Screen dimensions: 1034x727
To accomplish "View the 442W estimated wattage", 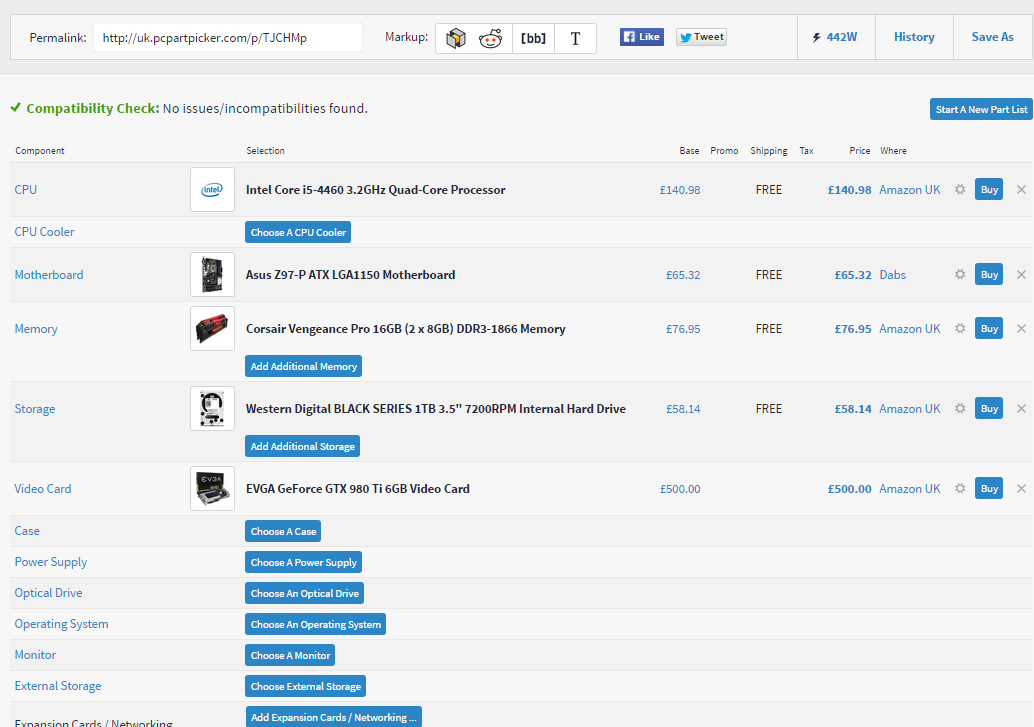I will 836,37.
